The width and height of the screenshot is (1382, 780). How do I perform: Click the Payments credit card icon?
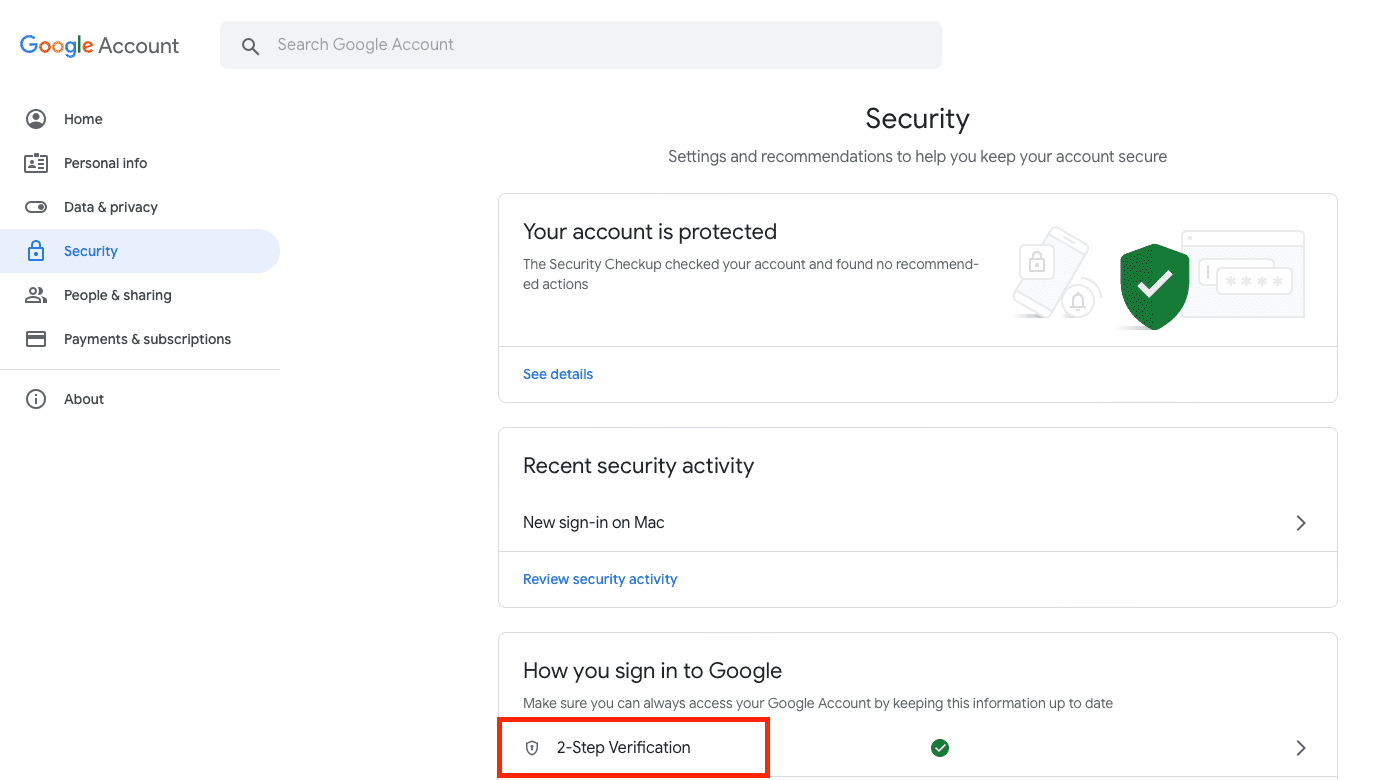36,339
